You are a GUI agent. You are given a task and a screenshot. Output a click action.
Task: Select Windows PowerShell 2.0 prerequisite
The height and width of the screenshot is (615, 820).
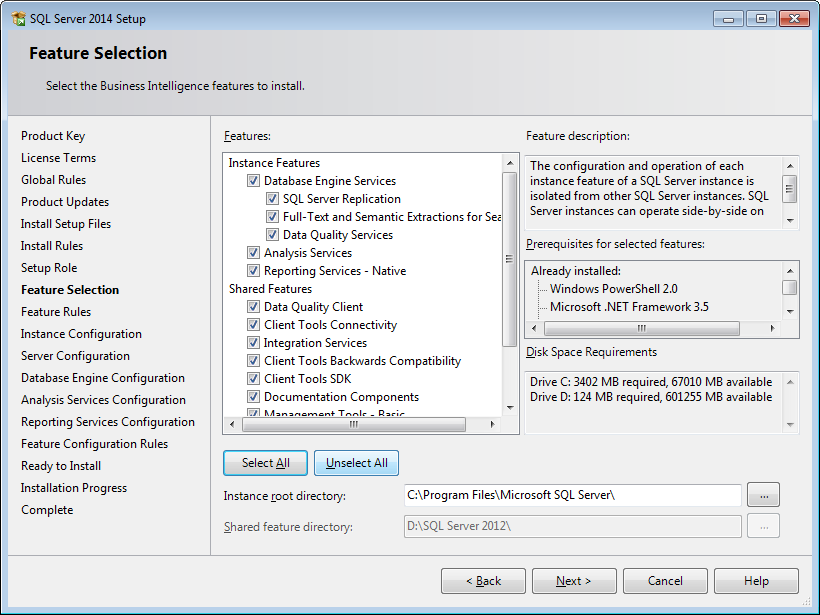pos(613,289)
